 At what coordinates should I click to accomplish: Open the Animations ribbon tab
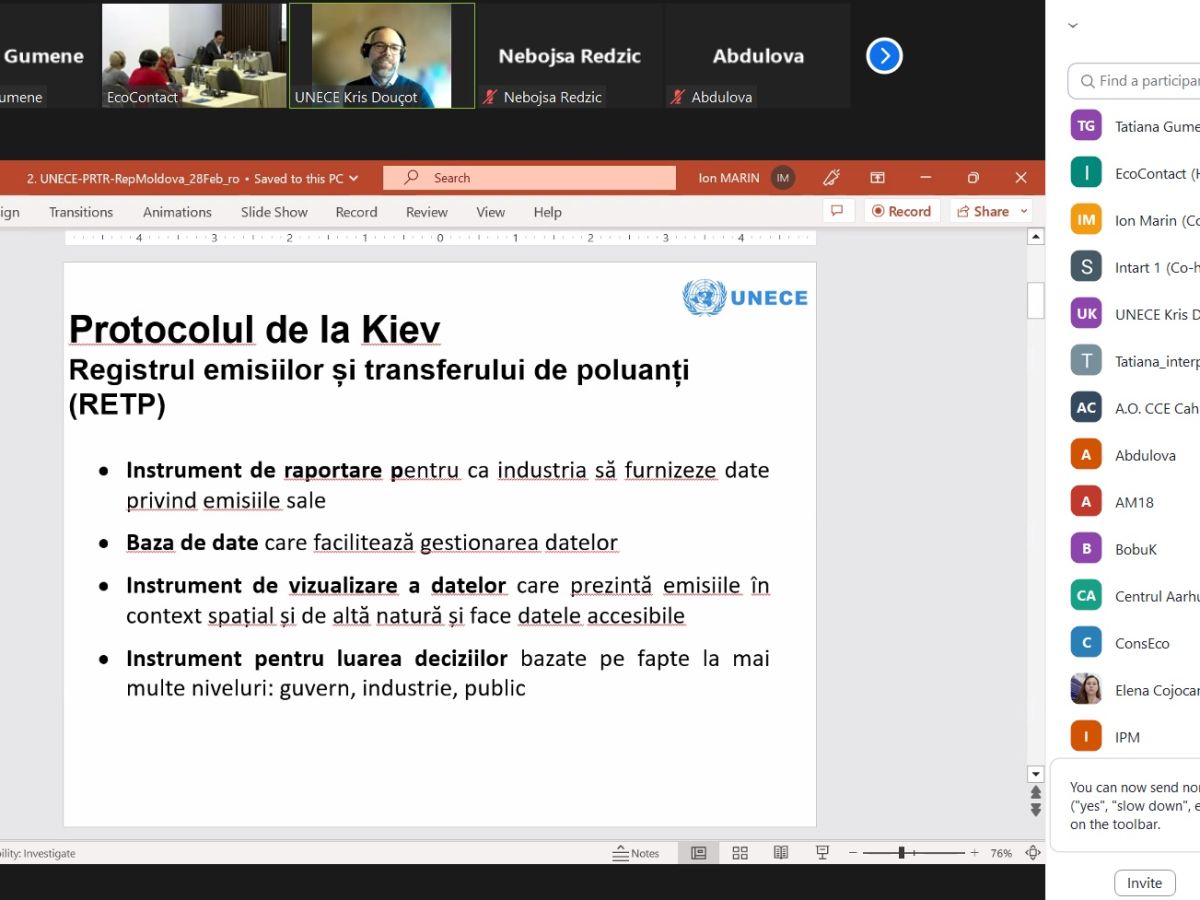(177, 212)
